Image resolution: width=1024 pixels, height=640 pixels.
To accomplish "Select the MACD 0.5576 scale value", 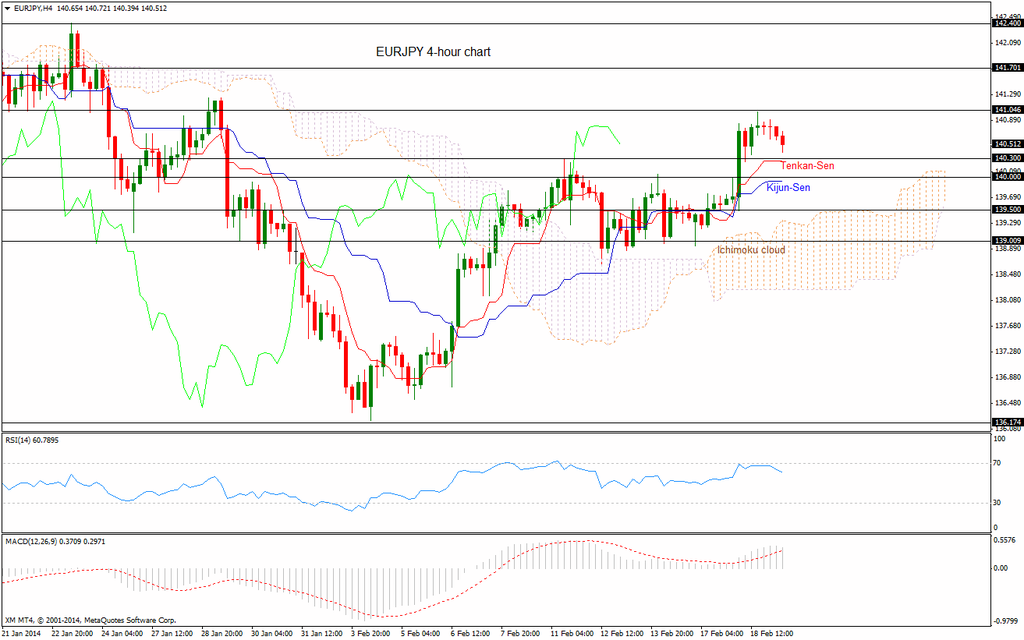I will (1004, 541).
